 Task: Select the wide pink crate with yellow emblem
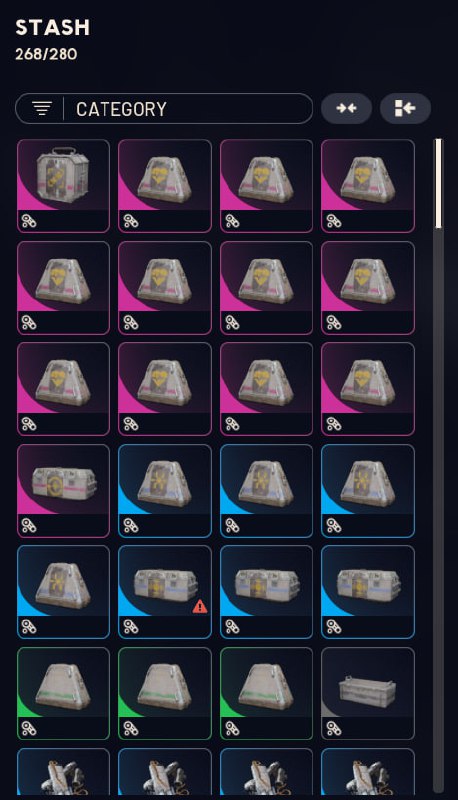(x=63, y=491)
